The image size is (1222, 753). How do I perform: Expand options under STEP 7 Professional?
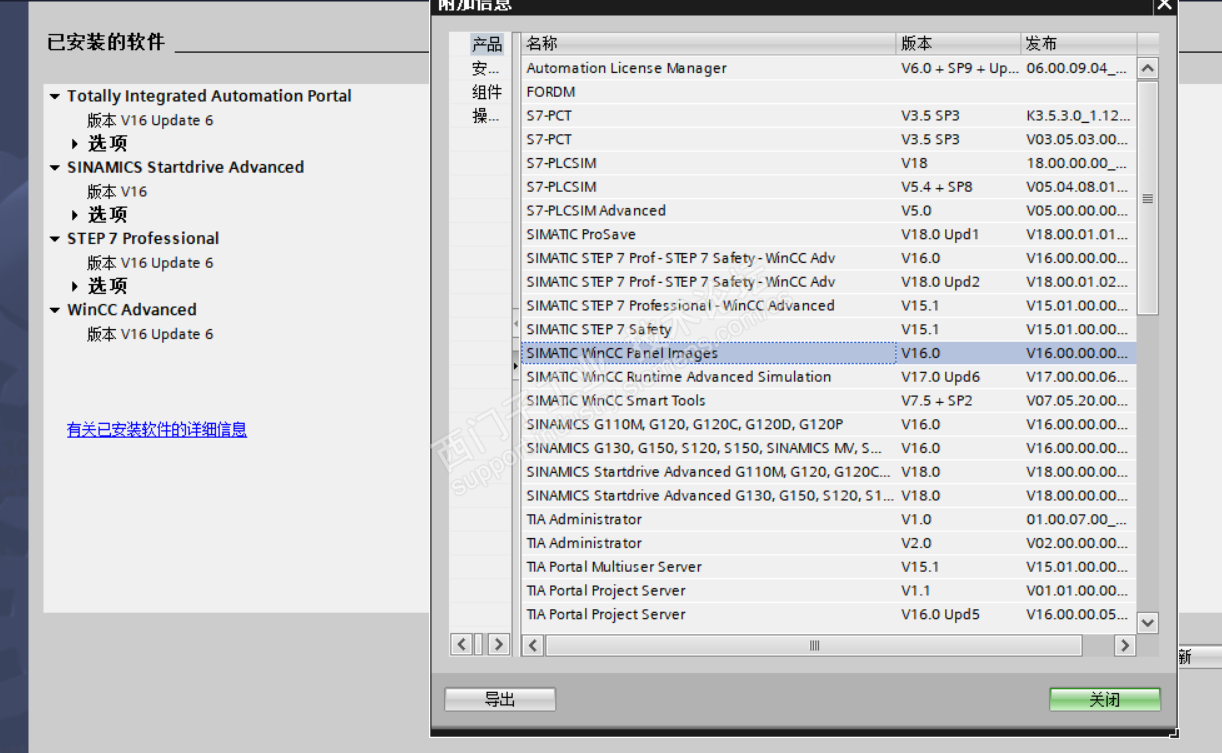pyautogui.click(x=75, y=286)
